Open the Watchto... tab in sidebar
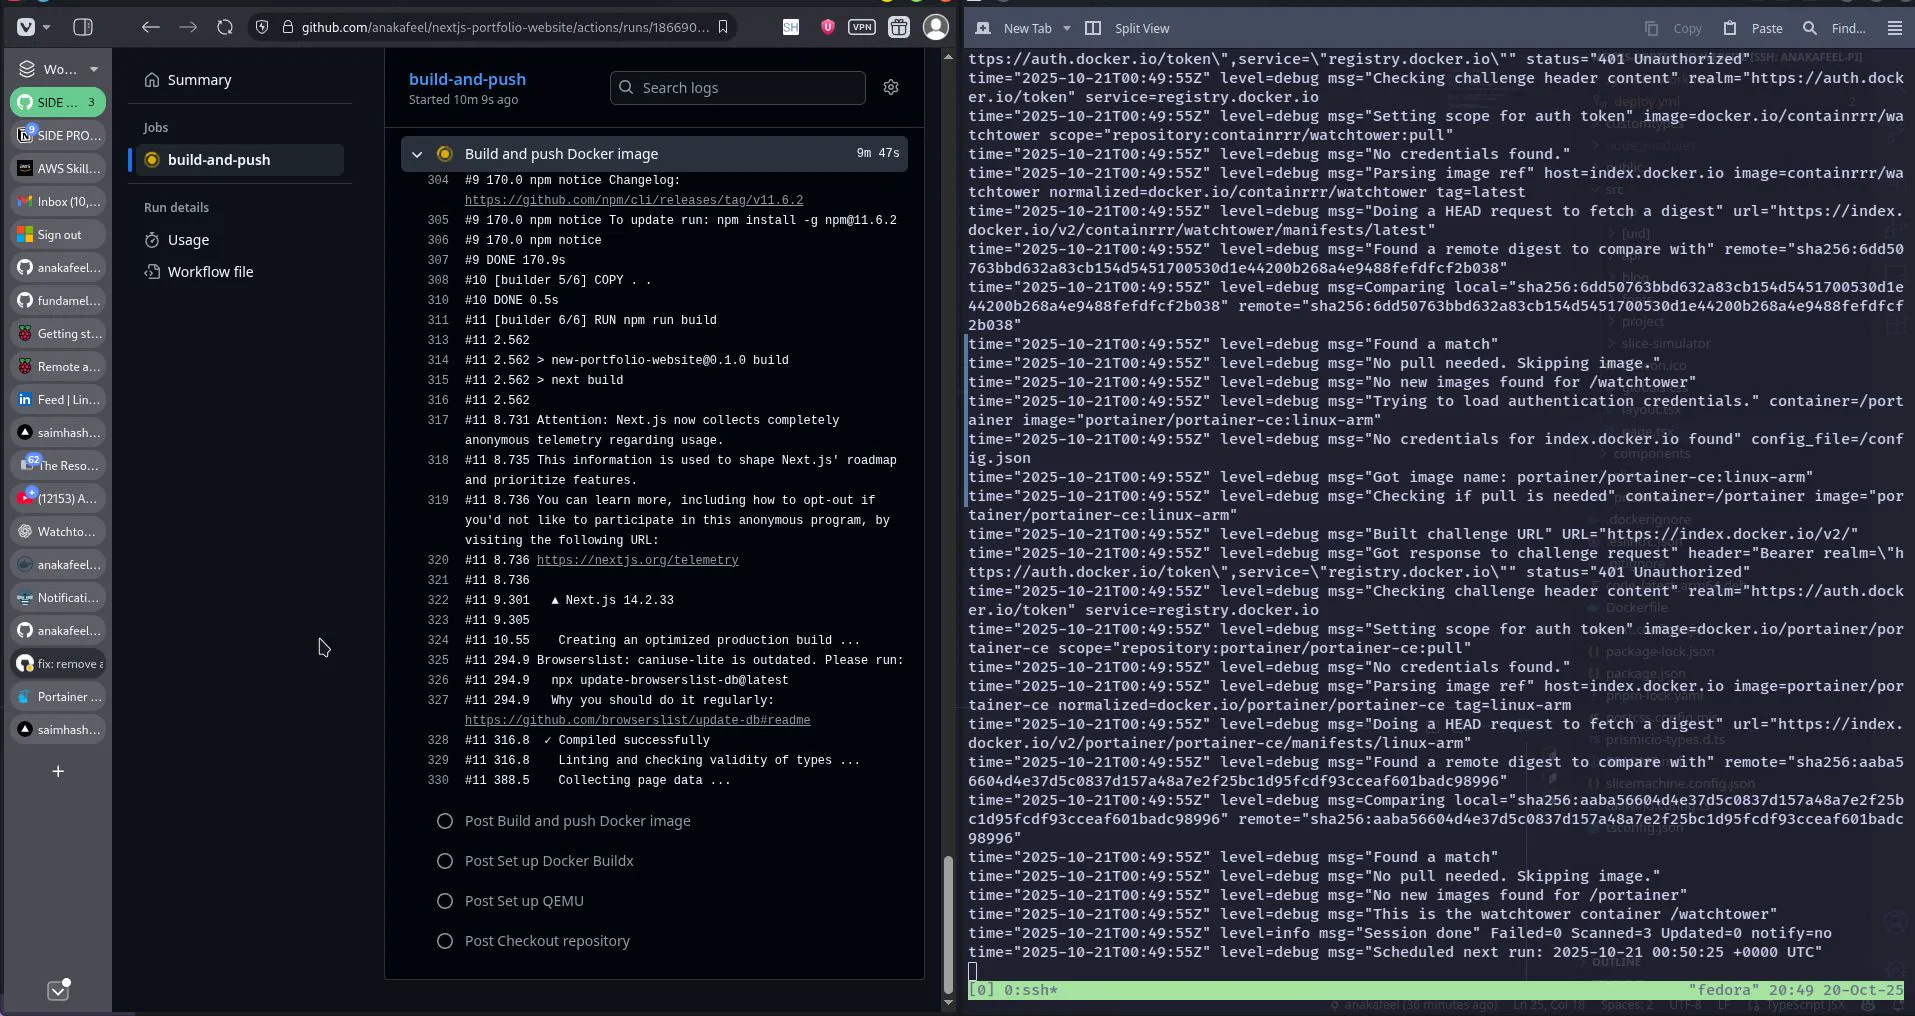The image size is (1915, 1016). (58, 531)
